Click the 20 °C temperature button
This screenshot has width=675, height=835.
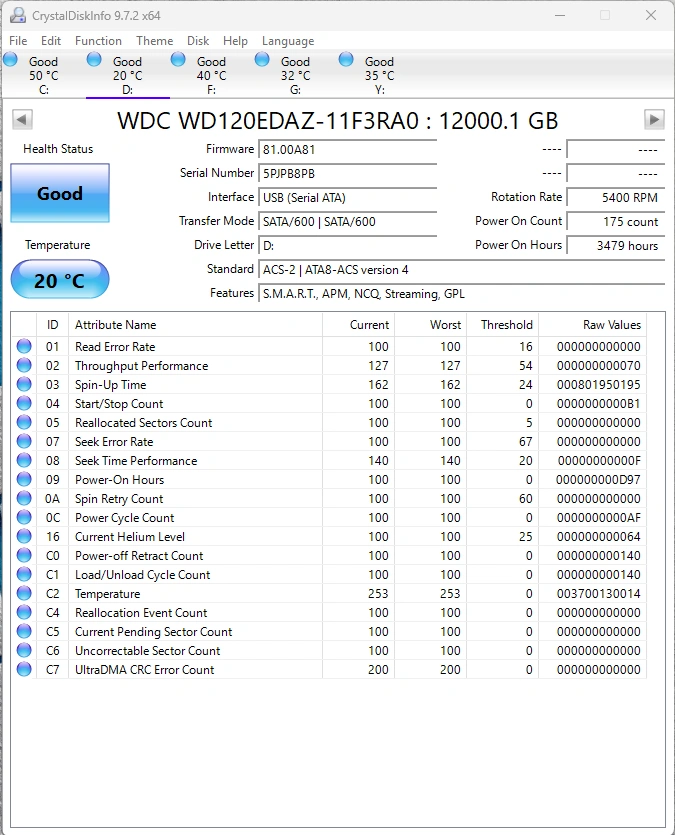(x=60, y=280)
